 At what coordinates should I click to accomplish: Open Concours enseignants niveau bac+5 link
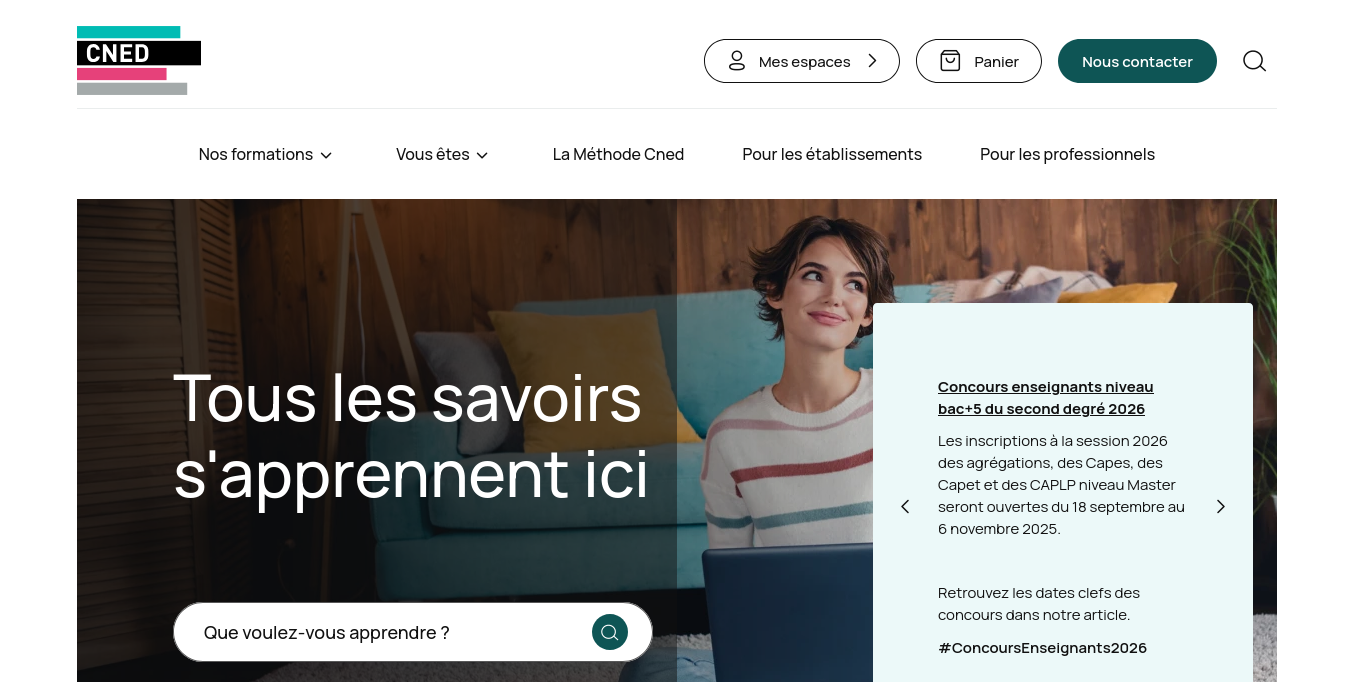coord(1046,398)
